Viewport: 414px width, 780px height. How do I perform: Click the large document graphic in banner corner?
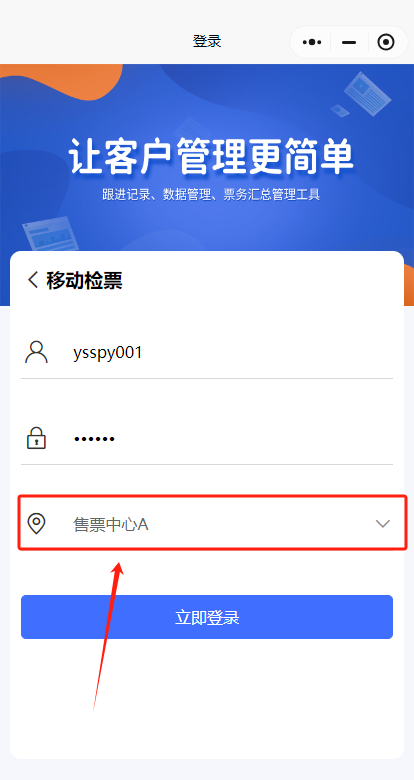367,94
